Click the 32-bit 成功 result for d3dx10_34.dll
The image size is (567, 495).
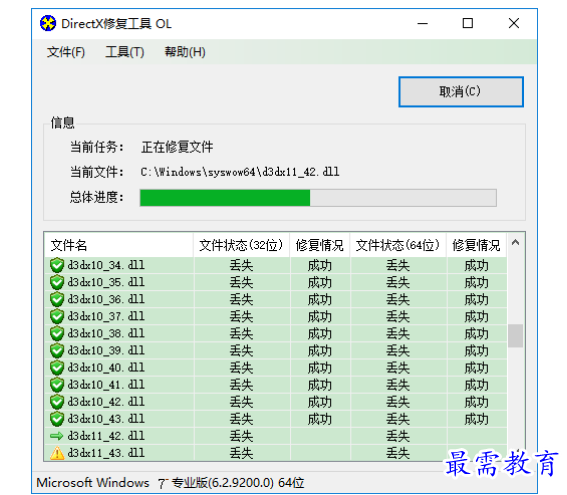319,265
